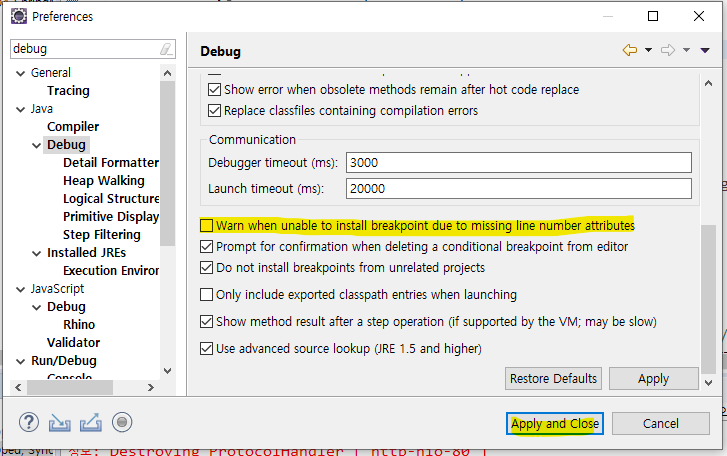Select Tracing in the preferences tree
Screen dimensions: 727x456
pos(68,91)
